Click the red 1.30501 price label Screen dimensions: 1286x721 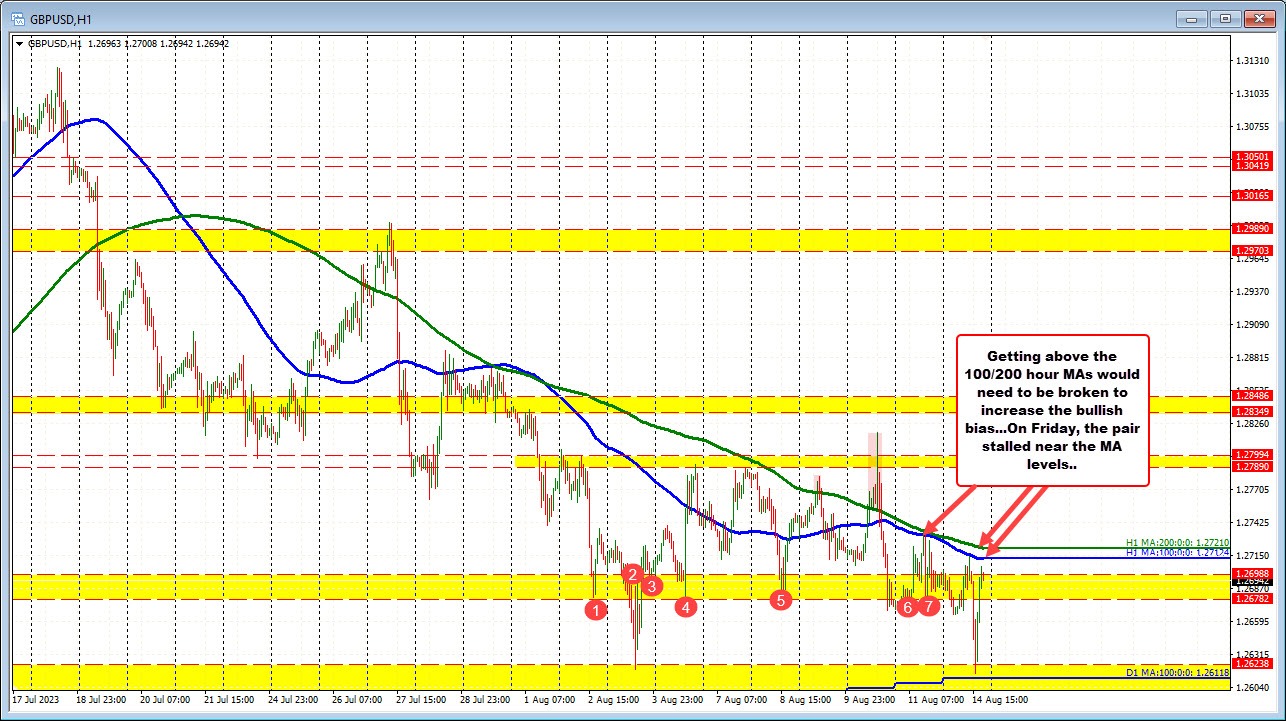pos(1250,156)
